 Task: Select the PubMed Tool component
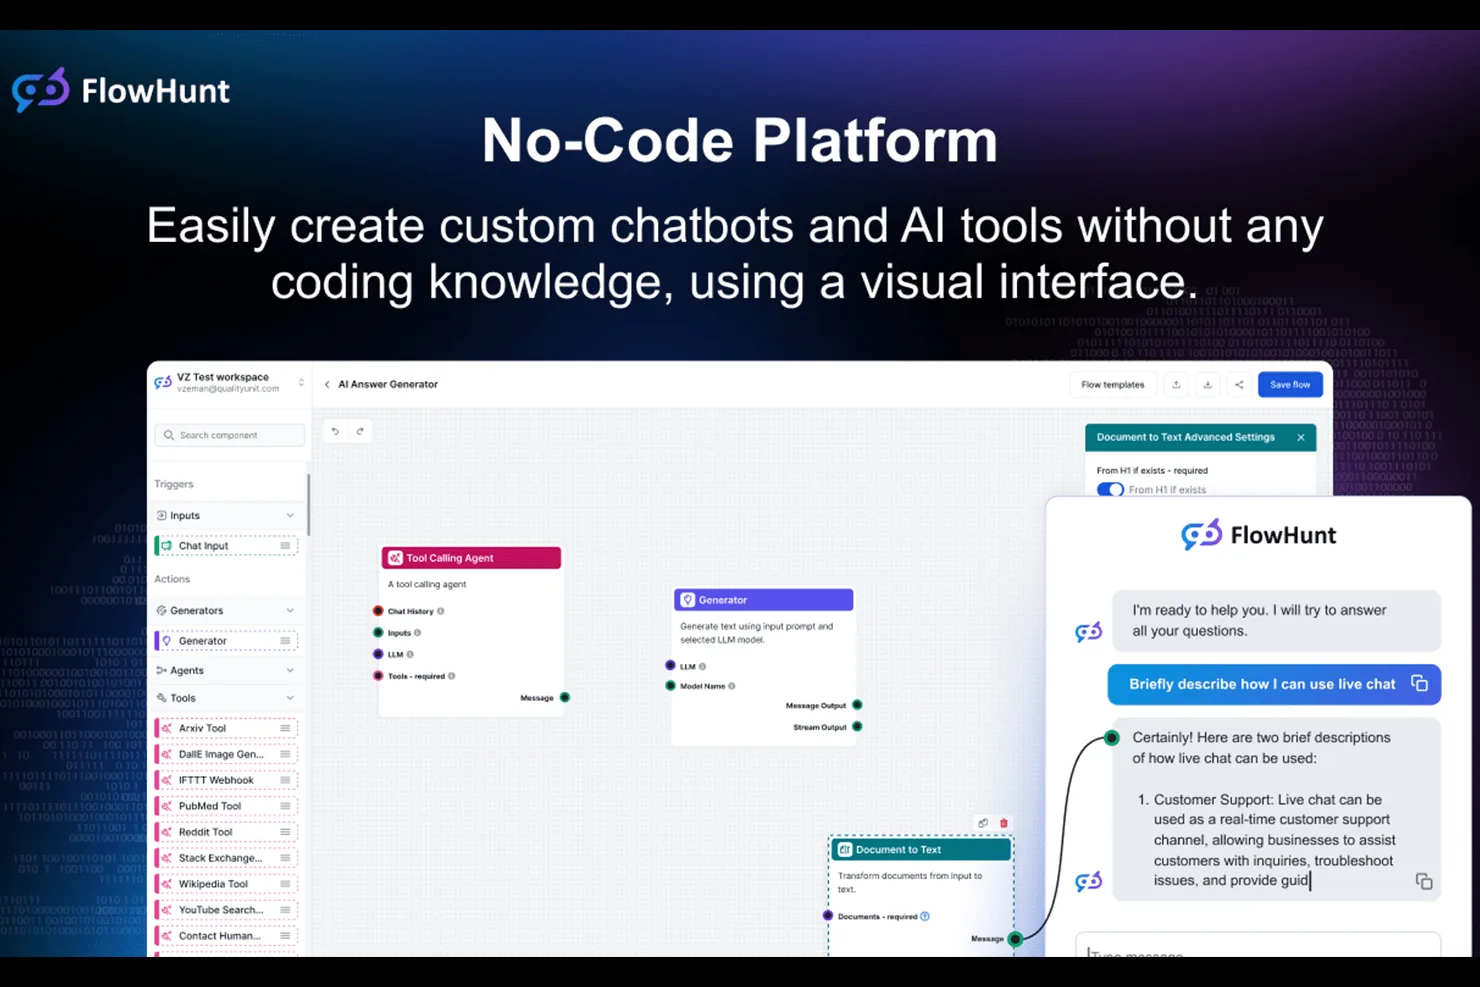(226, 806)
